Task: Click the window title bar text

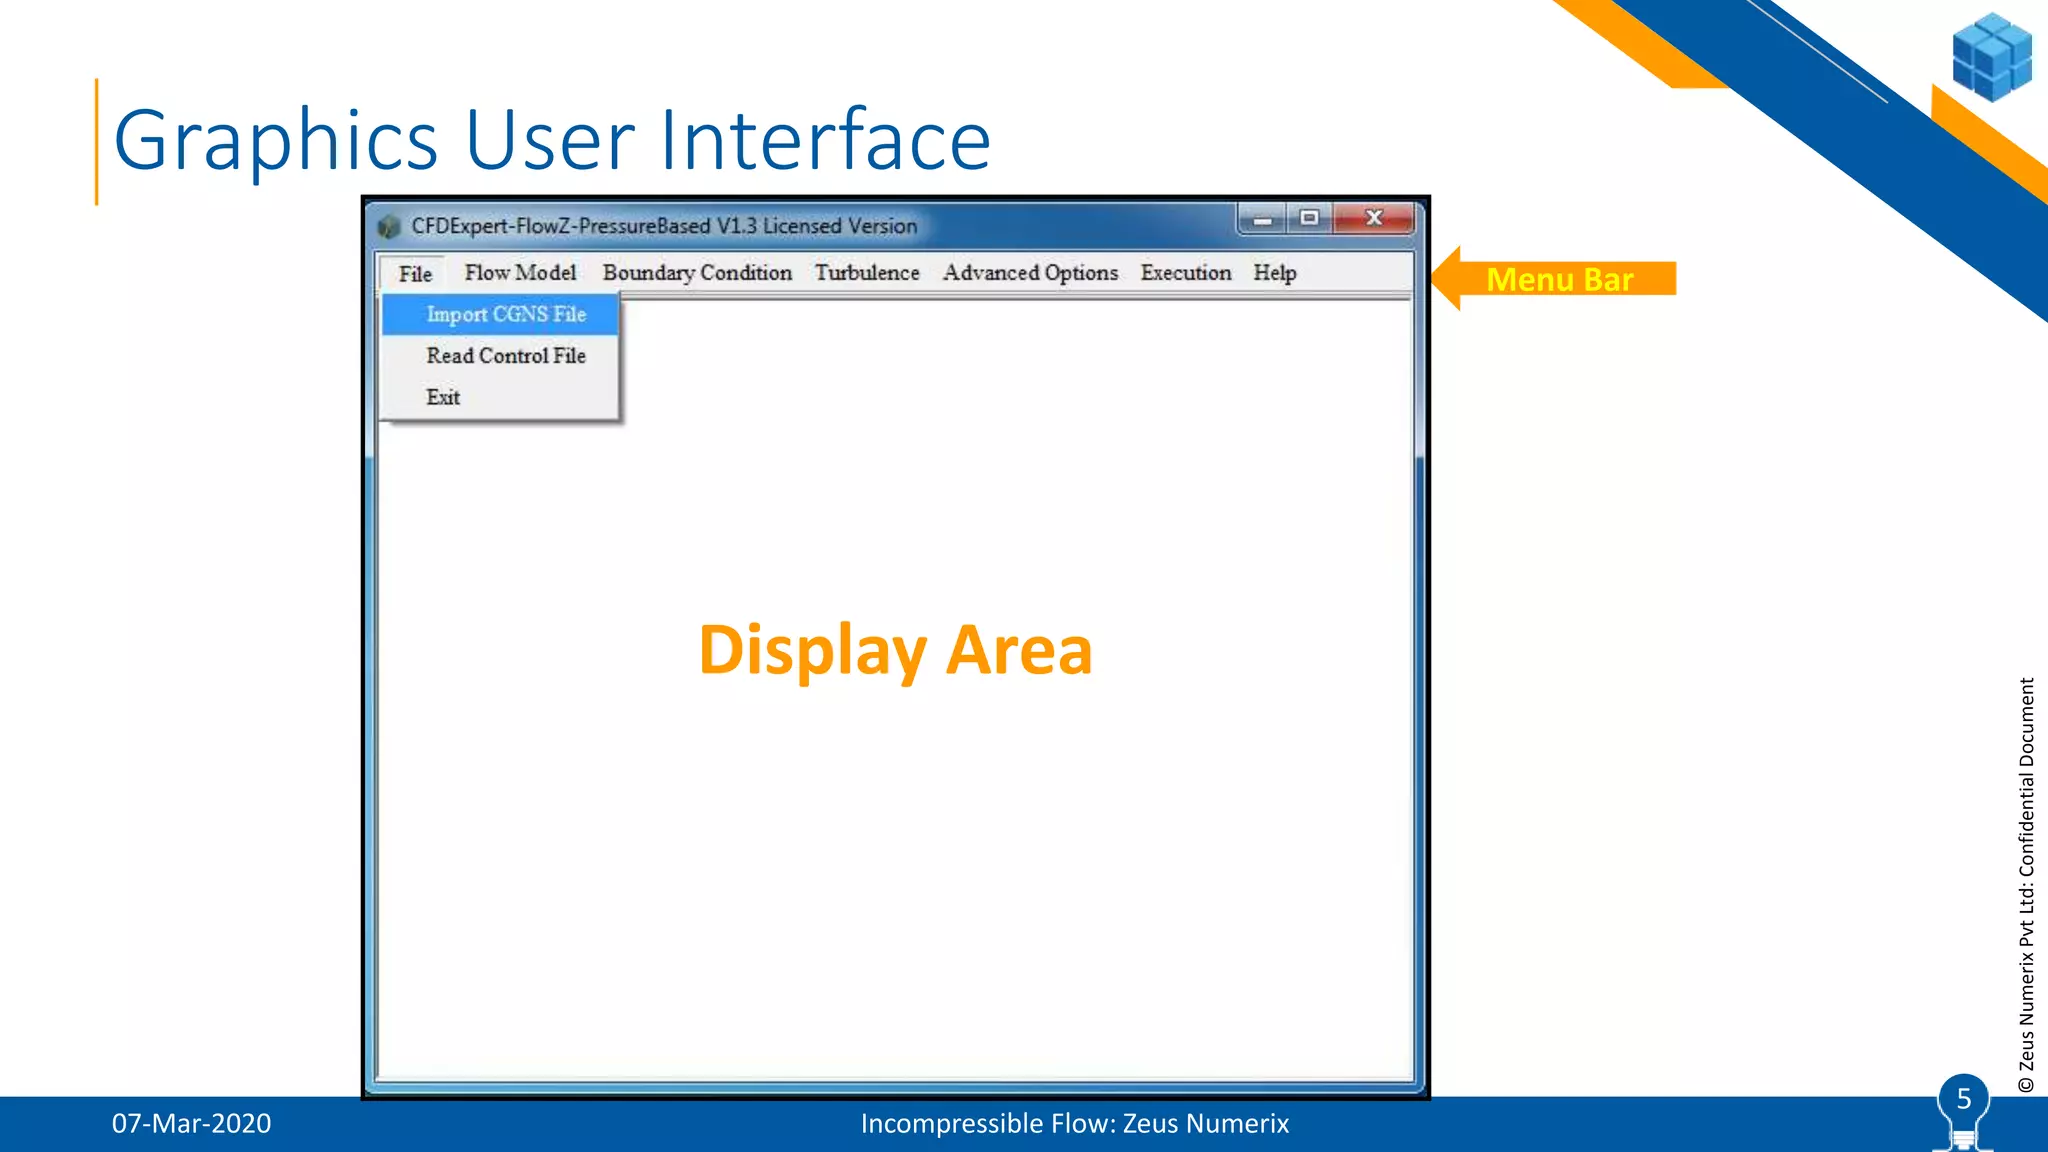Action: point(664,226)
